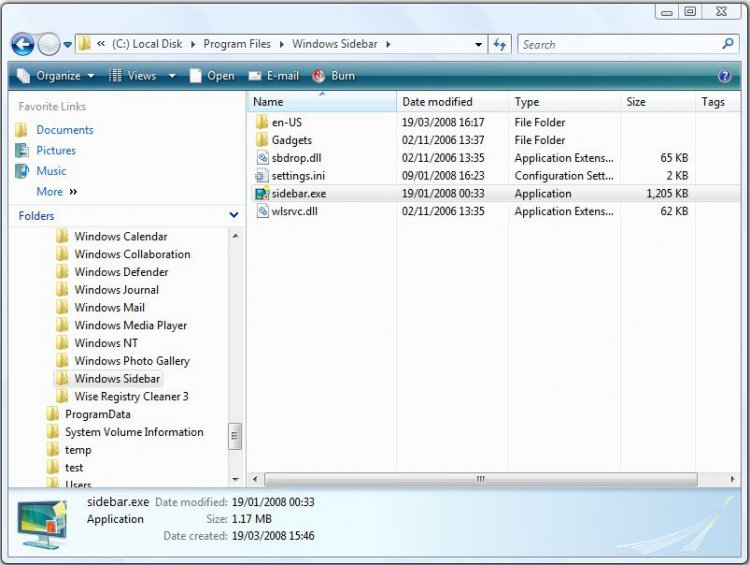This screenshot has width=750, height=565.
Task: Select System Volume Information folder
Action: 134,432
